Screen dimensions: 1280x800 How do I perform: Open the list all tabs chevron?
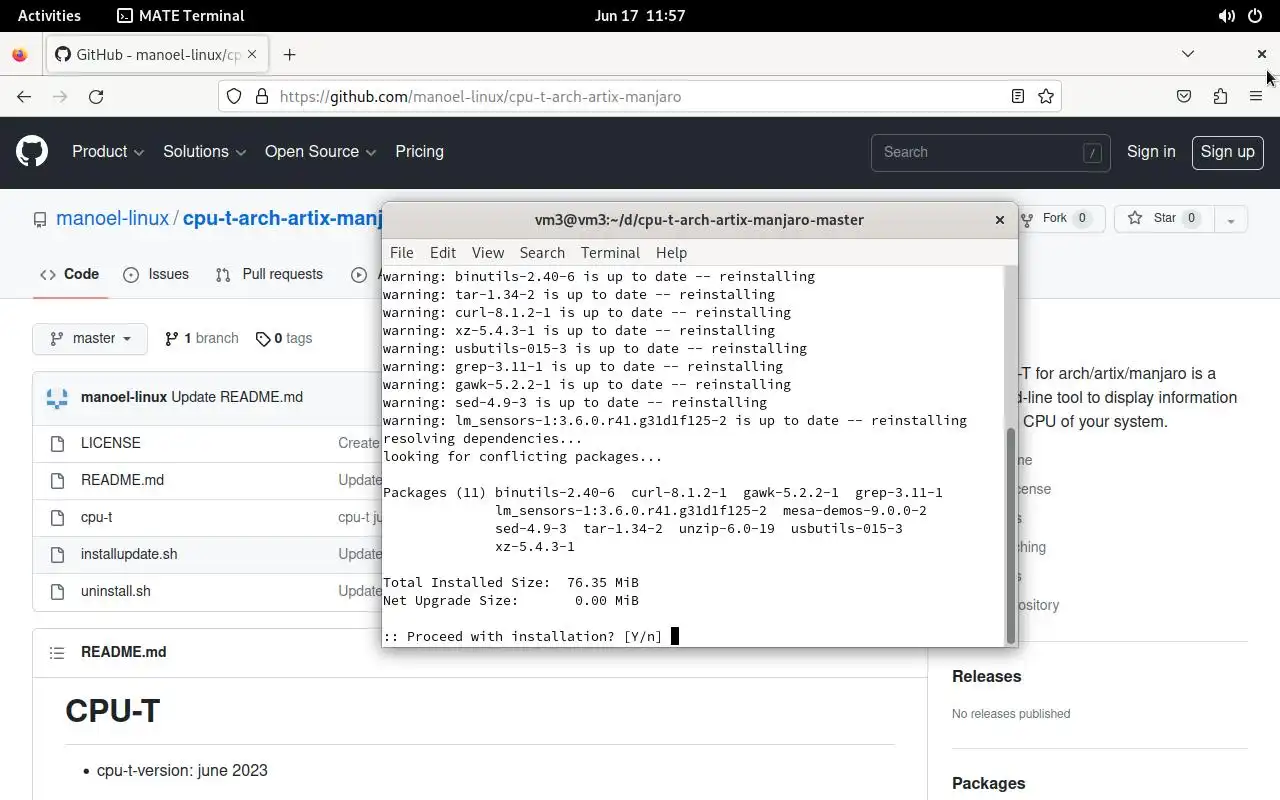(1188, 54)
